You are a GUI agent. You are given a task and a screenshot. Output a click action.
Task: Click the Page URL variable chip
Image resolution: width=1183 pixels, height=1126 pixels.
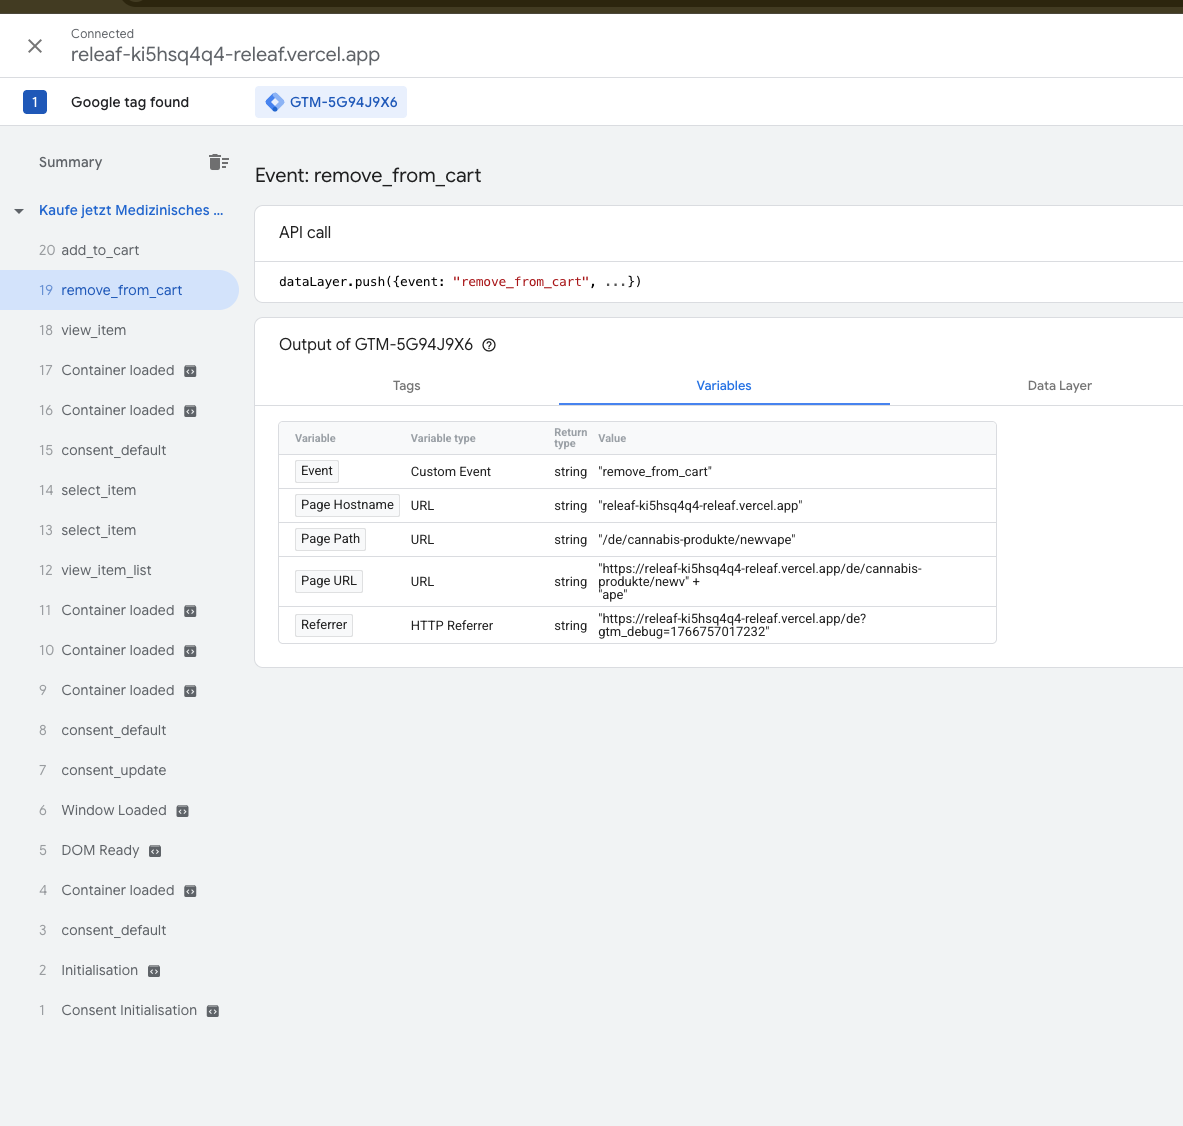click(x=328, y=581)
